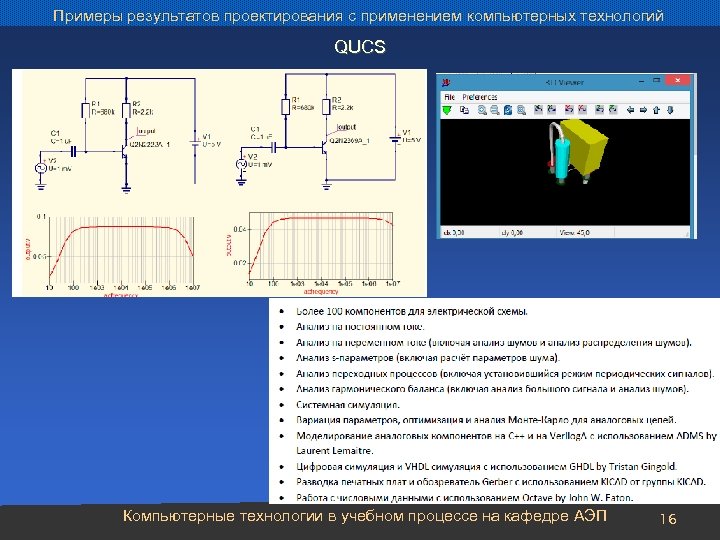Open the Preferences menu in 3D Viewer
This screenshot has width=720, height=540.
pyautogui.click(x=480, y=97)
